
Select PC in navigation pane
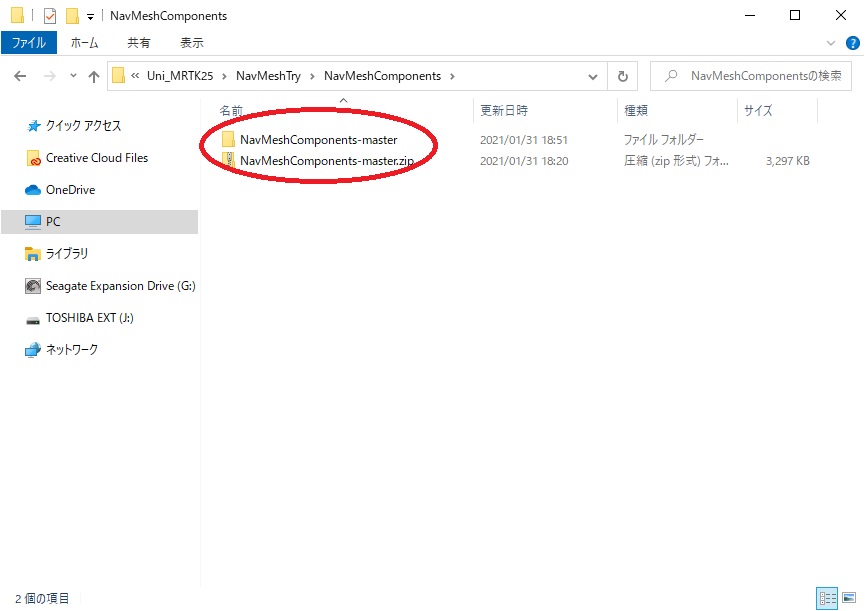[x=99, y=222]
